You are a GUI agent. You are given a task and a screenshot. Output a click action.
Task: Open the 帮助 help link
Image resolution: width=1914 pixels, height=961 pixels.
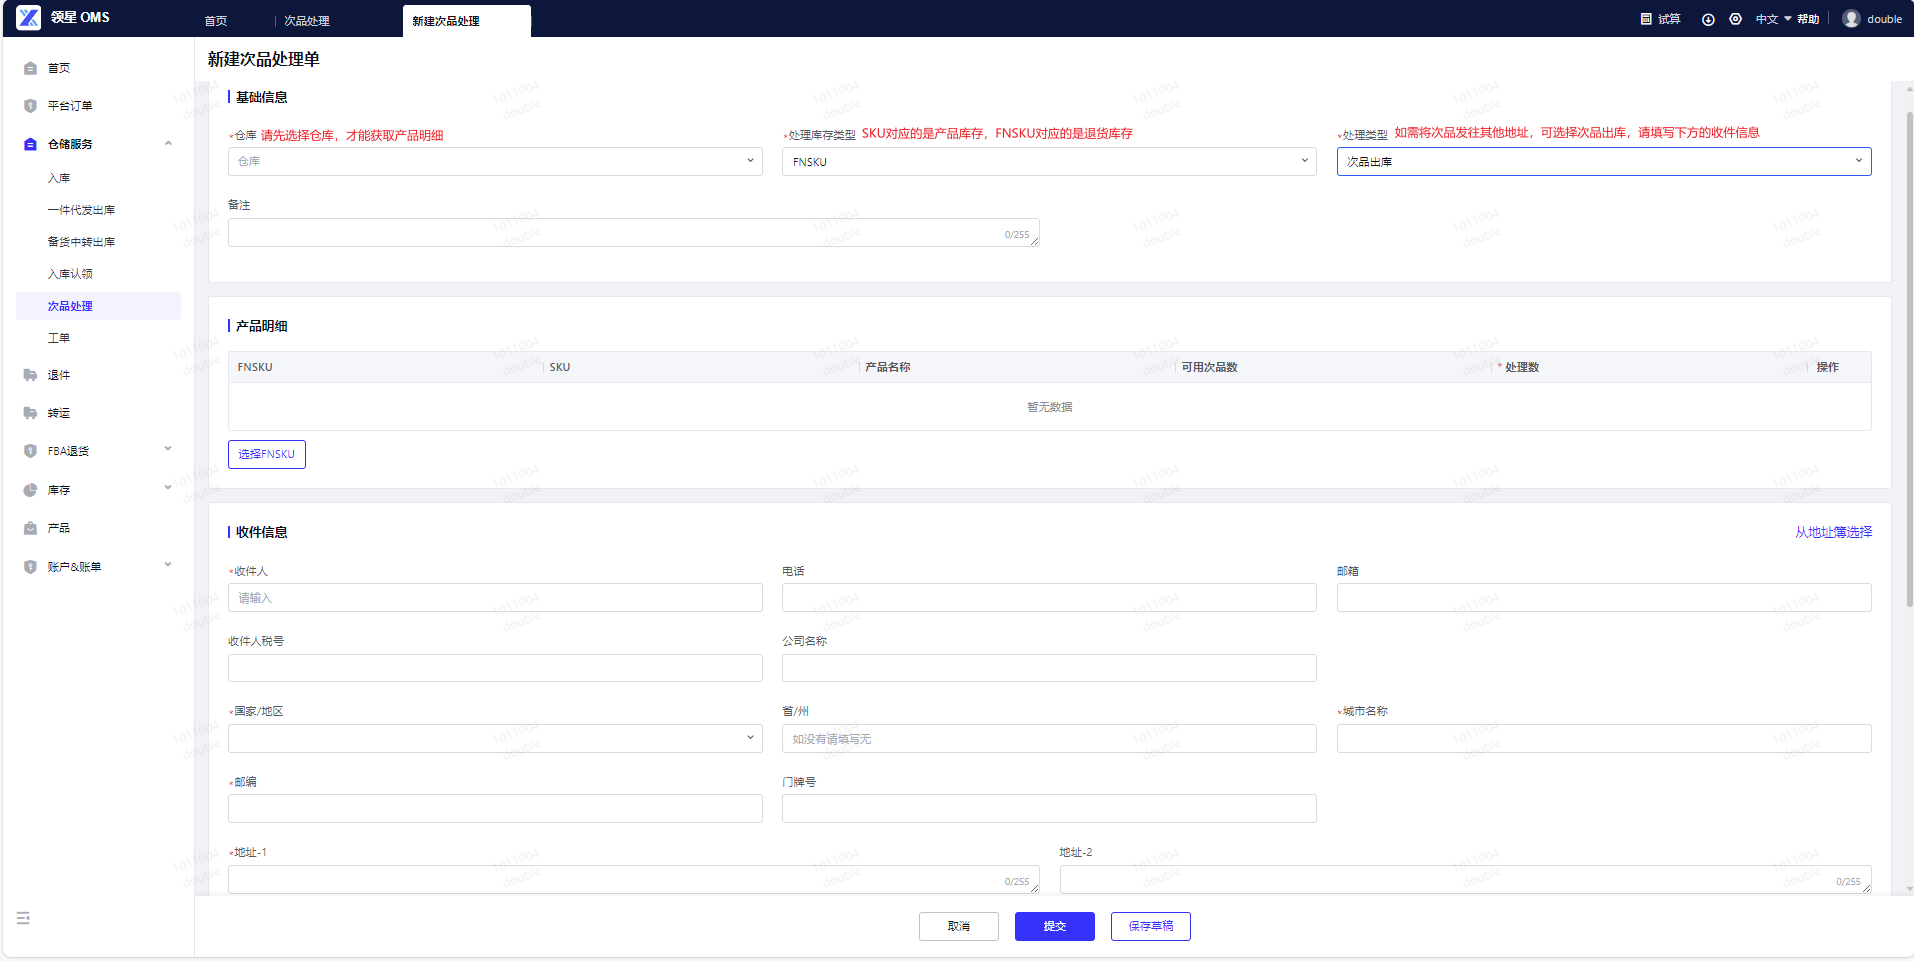1808,19
